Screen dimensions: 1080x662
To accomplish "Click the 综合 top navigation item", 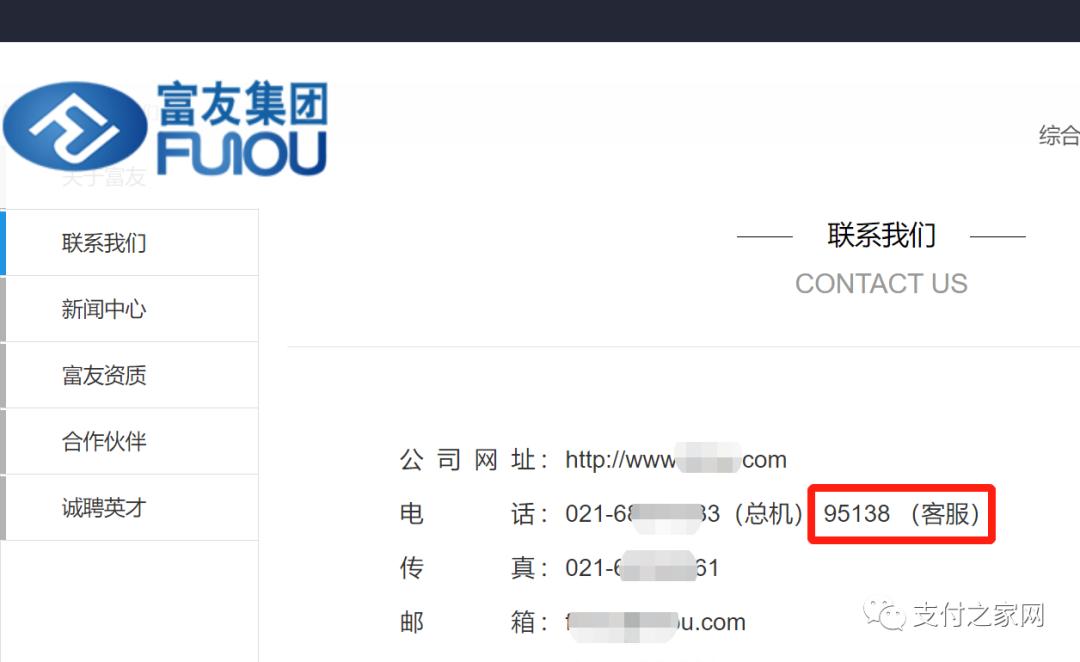I will click(x=1059, y=135).
